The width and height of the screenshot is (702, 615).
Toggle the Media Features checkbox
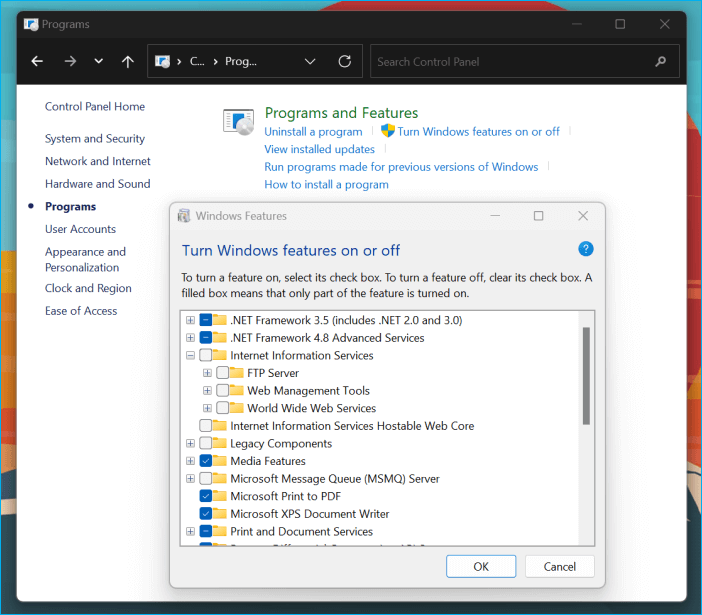(206, 461)
